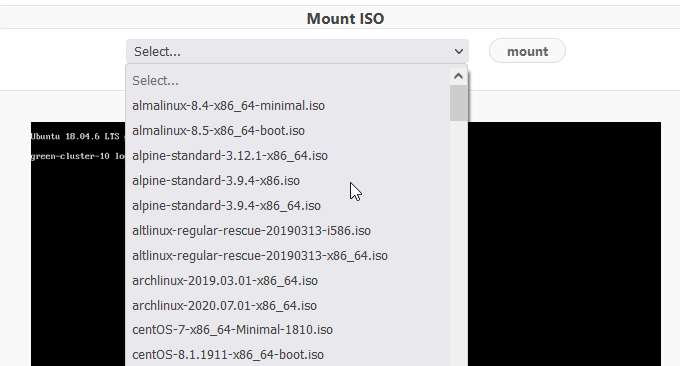Click the ISO list scrollbar thumb
This screenshot has height=366, width=680.
tap(458, 103)
